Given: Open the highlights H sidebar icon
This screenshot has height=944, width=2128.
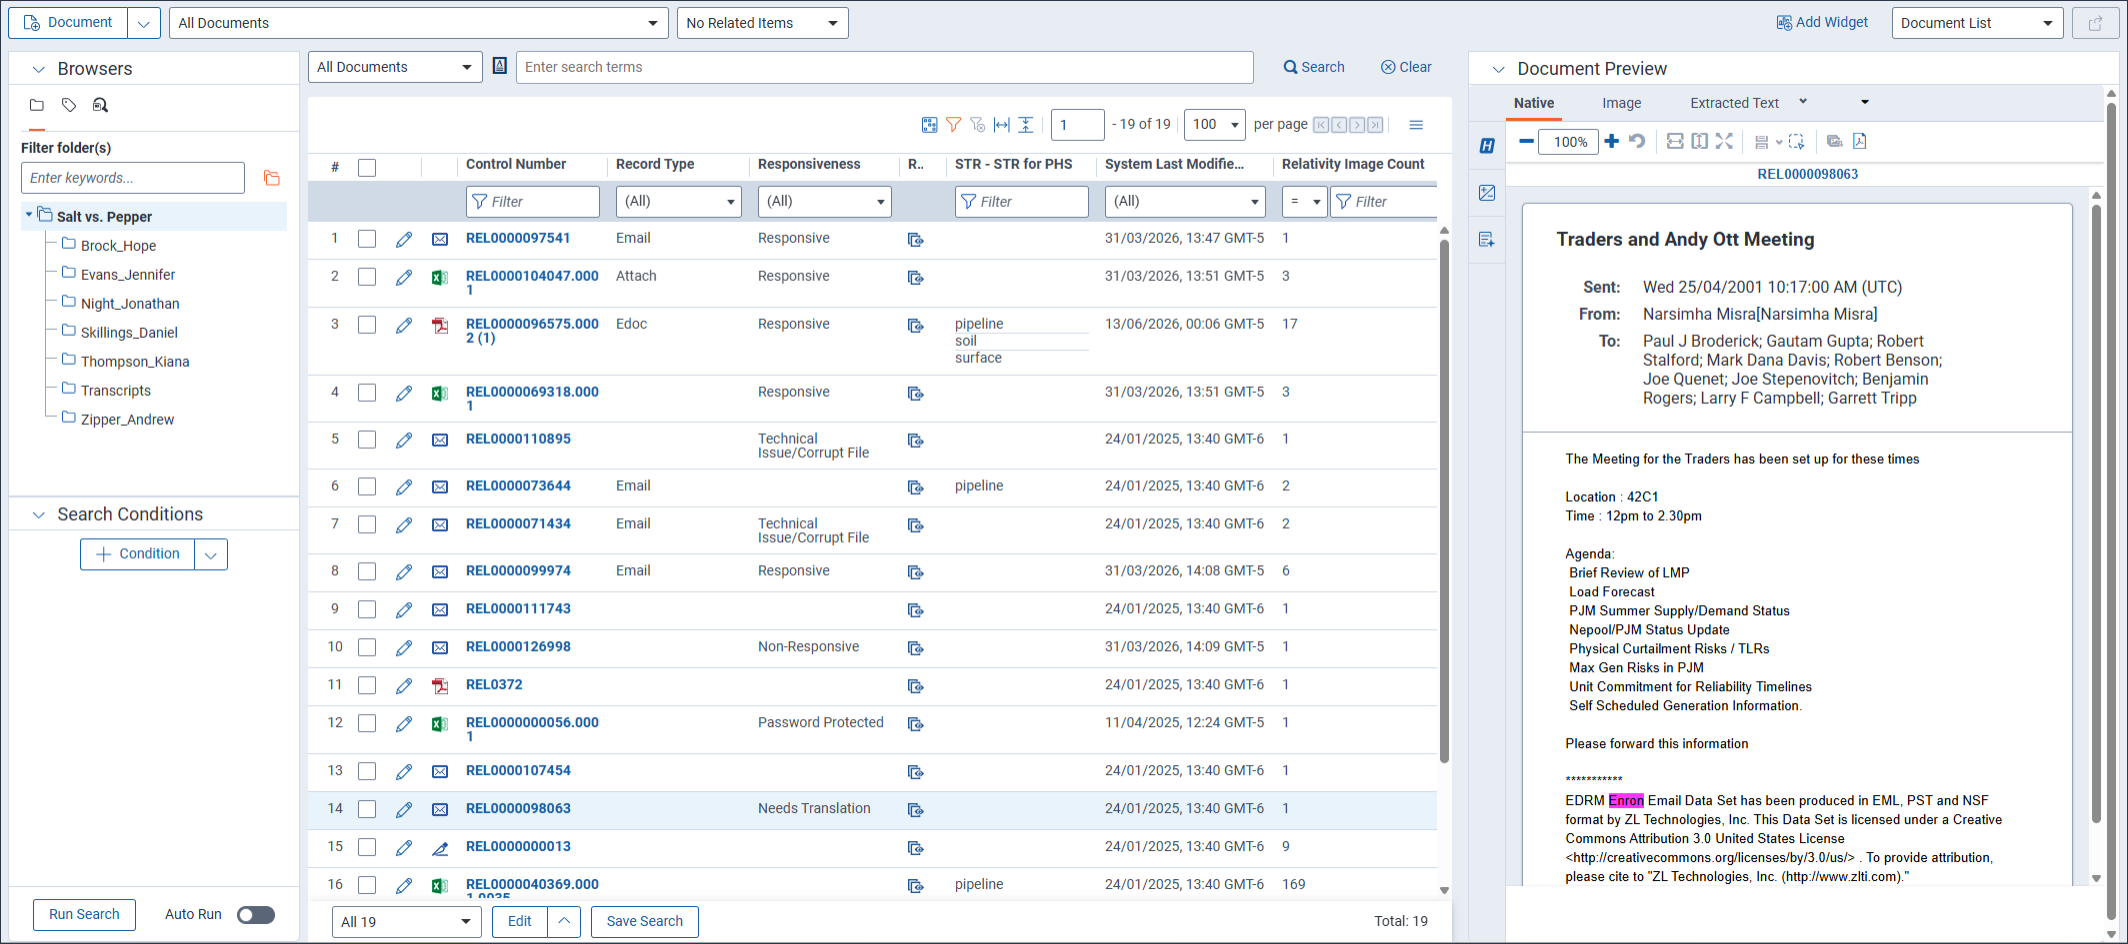Looking at the screenshot, I should click(x=1487, y=146).
